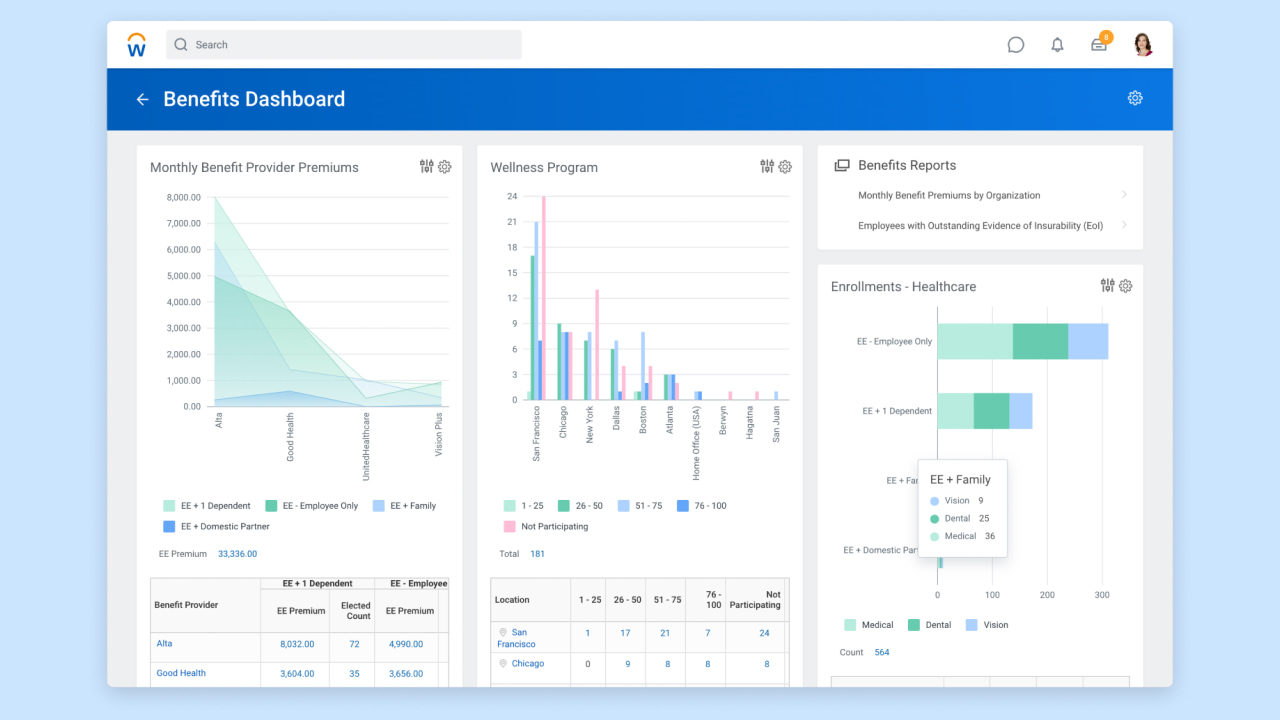Toggle 51 - 75 wellness legend entry
Image resolution: width=1280 pixels, height=720 pixels.
pyautogui.click(x=640, y=506)
